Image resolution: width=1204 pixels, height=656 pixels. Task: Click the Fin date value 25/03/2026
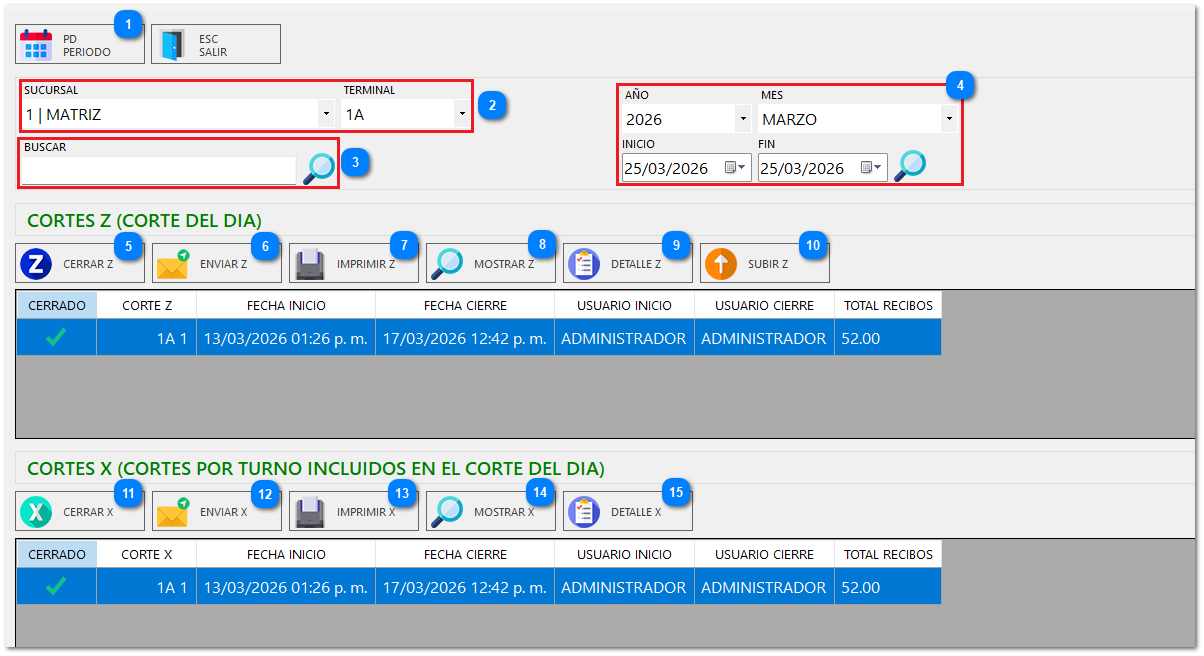[x=802, y=168]
